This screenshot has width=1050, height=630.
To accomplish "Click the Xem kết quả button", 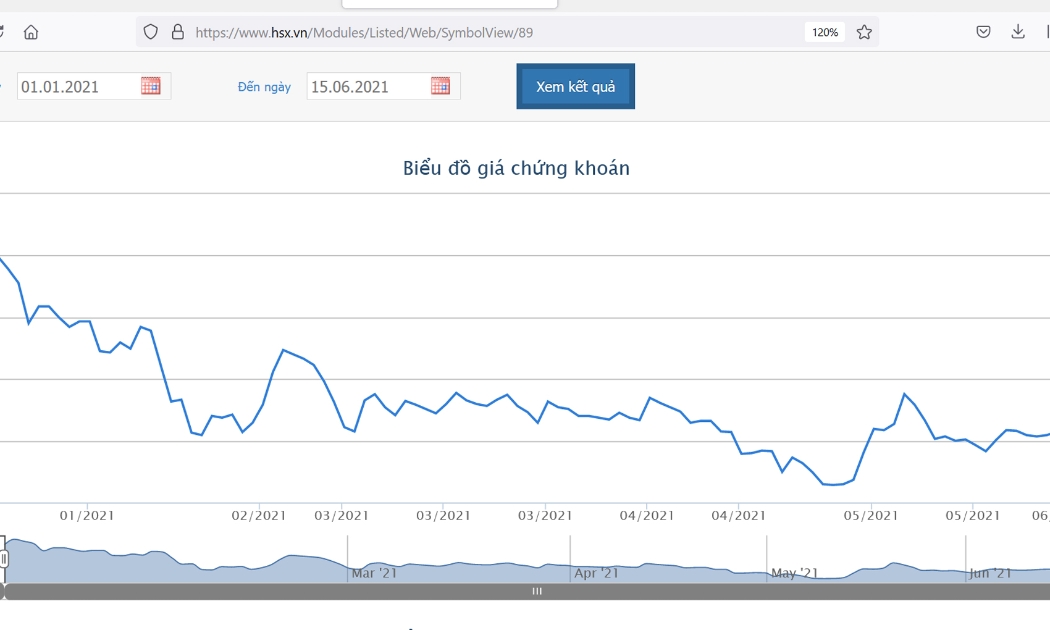I will (x=575, y=86).
